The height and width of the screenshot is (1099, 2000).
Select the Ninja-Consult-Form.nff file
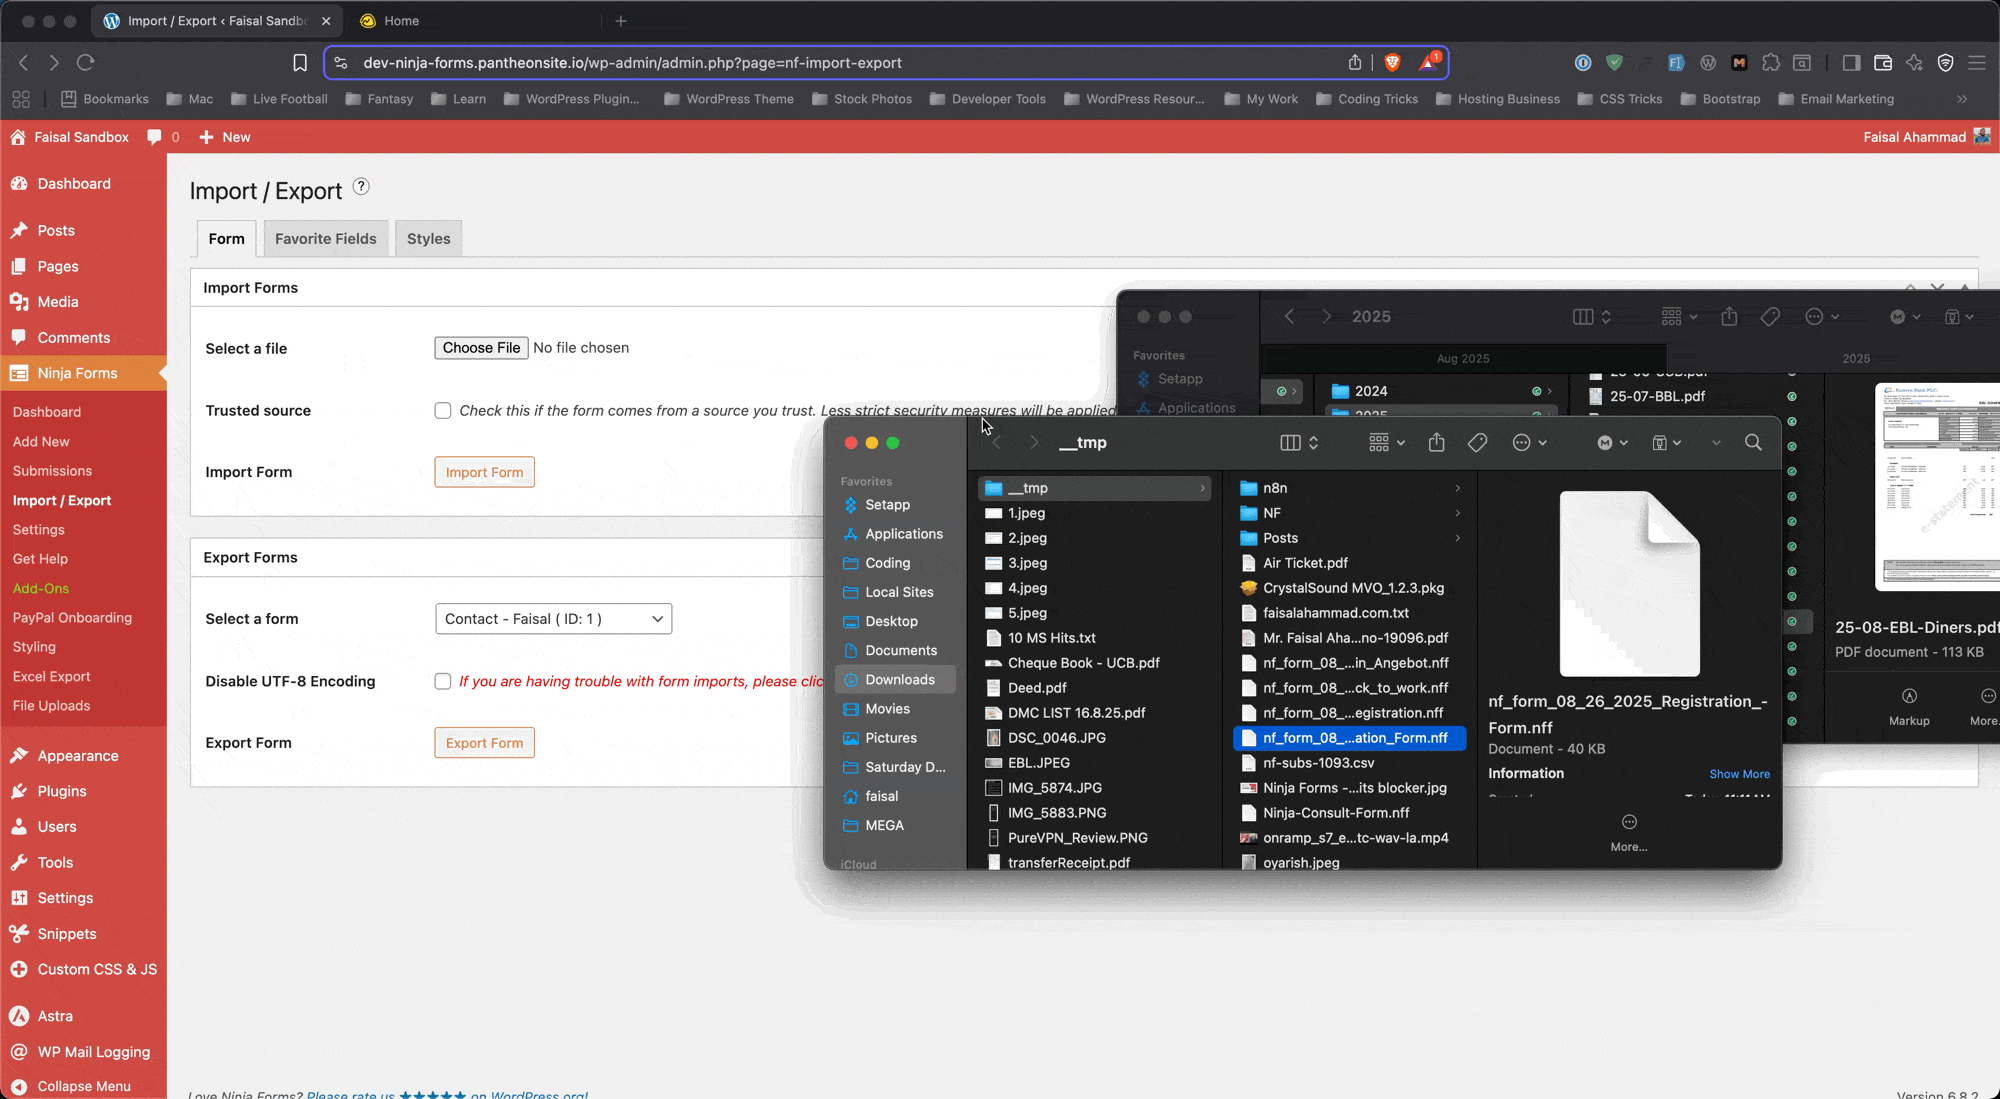point(1336,812)
